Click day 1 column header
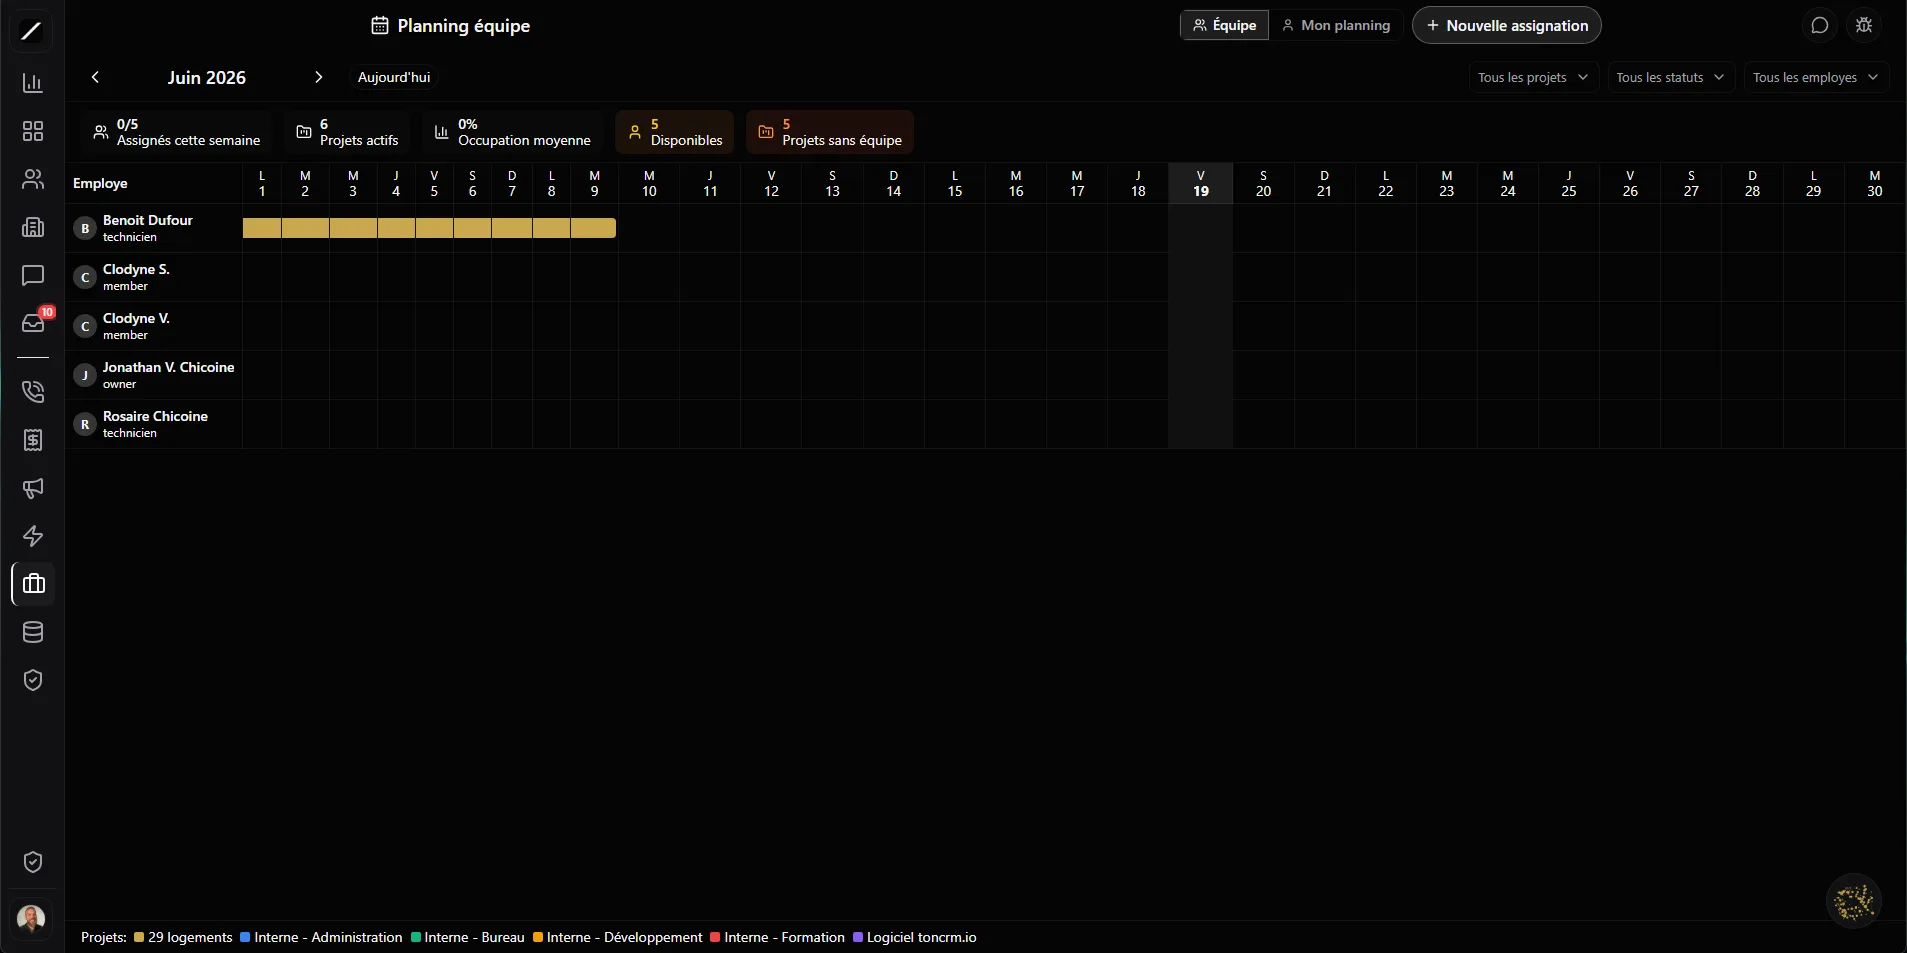Screen dimensions: 1907x953 pos(262,183)
